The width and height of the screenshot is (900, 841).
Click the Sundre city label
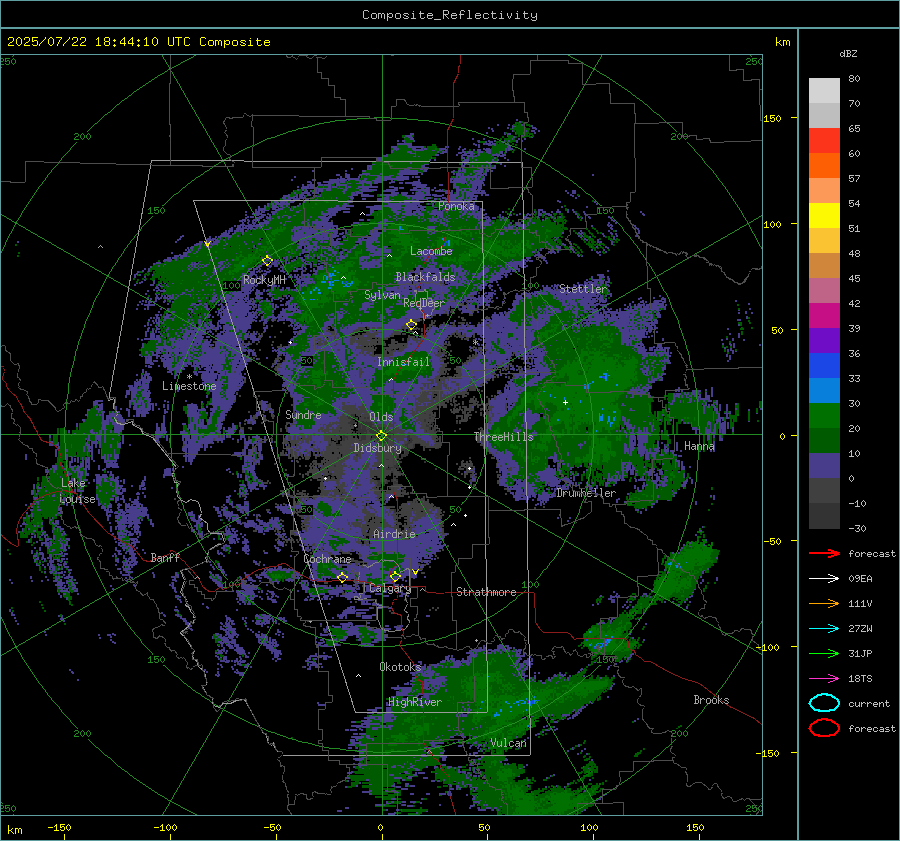pyautogui.click(x=303, y=414)
